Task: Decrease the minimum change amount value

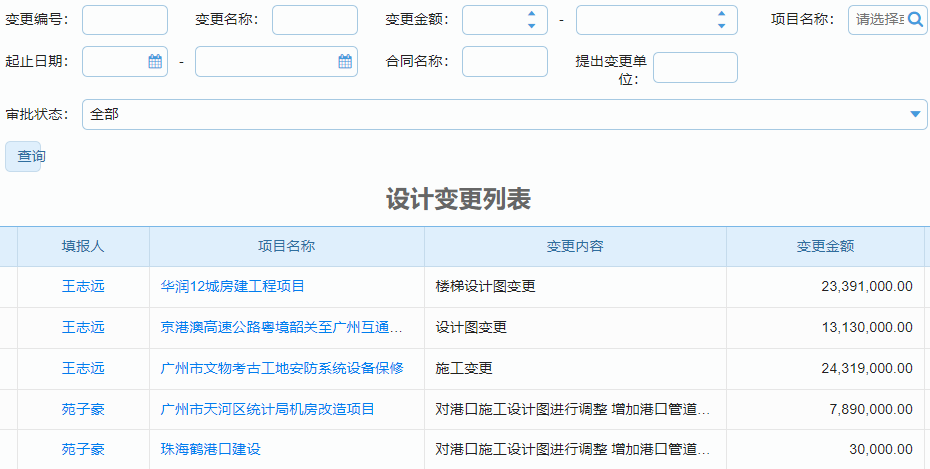Action: pyautogui.click(x=531, y=26)
